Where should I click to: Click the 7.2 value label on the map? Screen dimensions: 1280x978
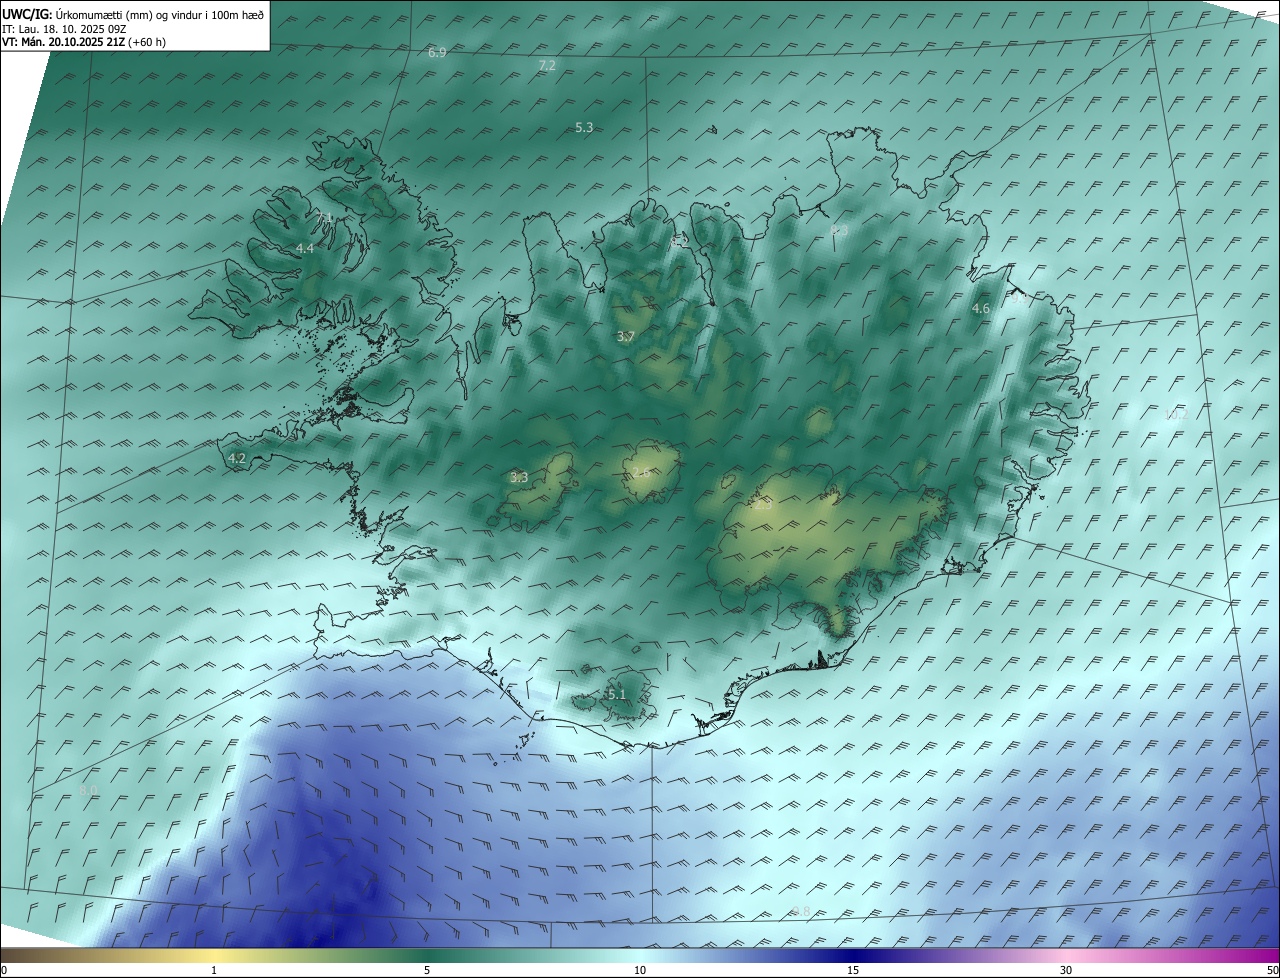pyautogui.click(x=547, y=65)
